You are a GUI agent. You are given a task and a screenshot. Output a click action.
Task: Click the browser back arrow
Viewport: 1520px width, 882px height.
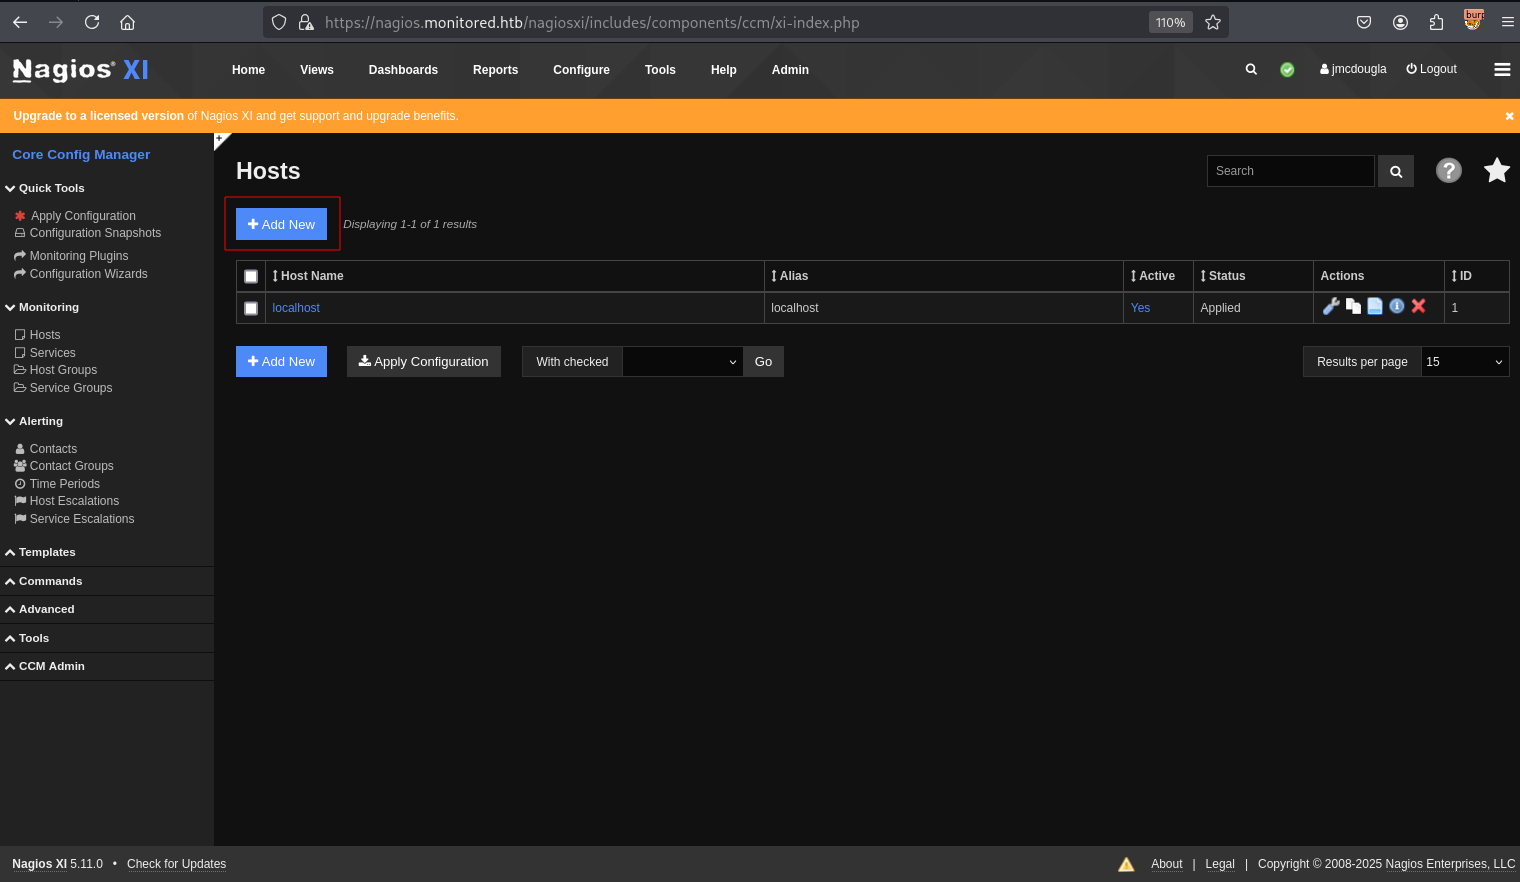click(20, 22)
